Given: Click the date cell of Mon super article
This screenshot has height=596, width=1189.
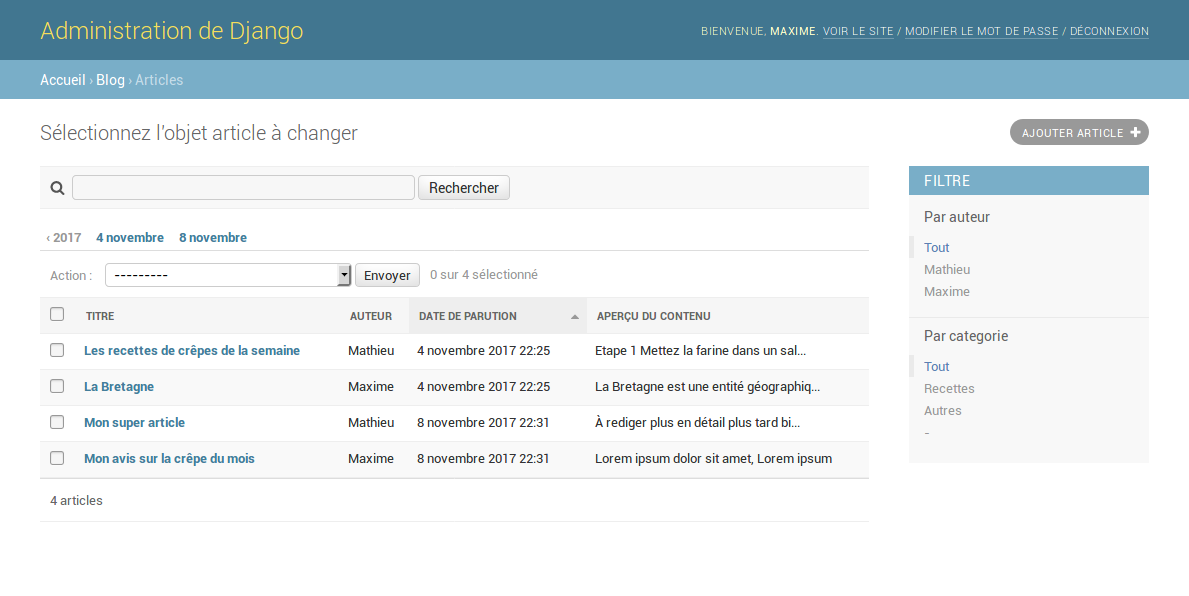Looking at the screenshot, I should tap(483, 422).
